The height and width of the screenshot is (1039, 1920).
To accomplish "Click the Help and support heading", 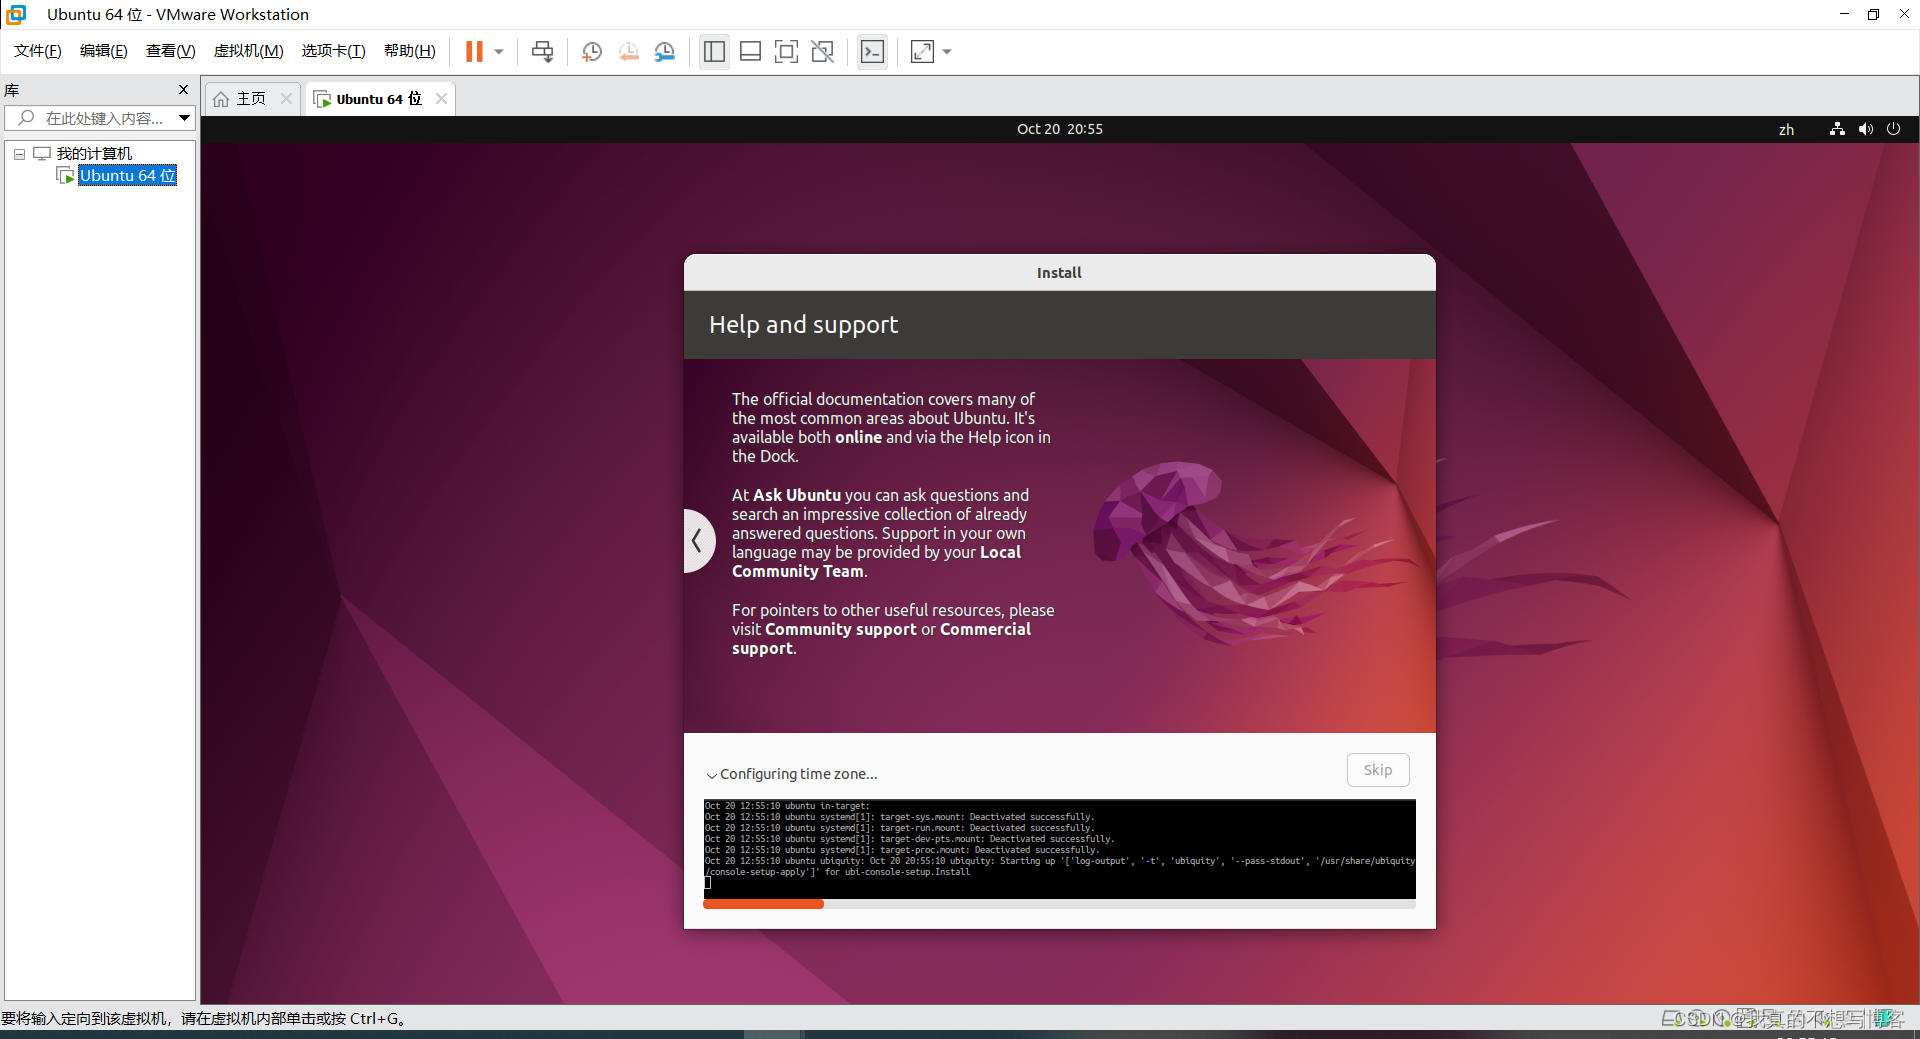I will [x=803, y=325].
